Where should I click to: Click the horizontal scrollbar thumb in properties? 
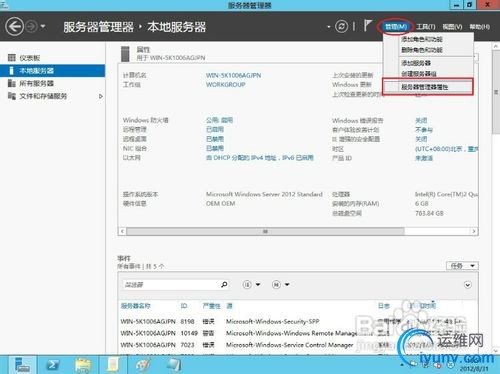coord(265,231)
